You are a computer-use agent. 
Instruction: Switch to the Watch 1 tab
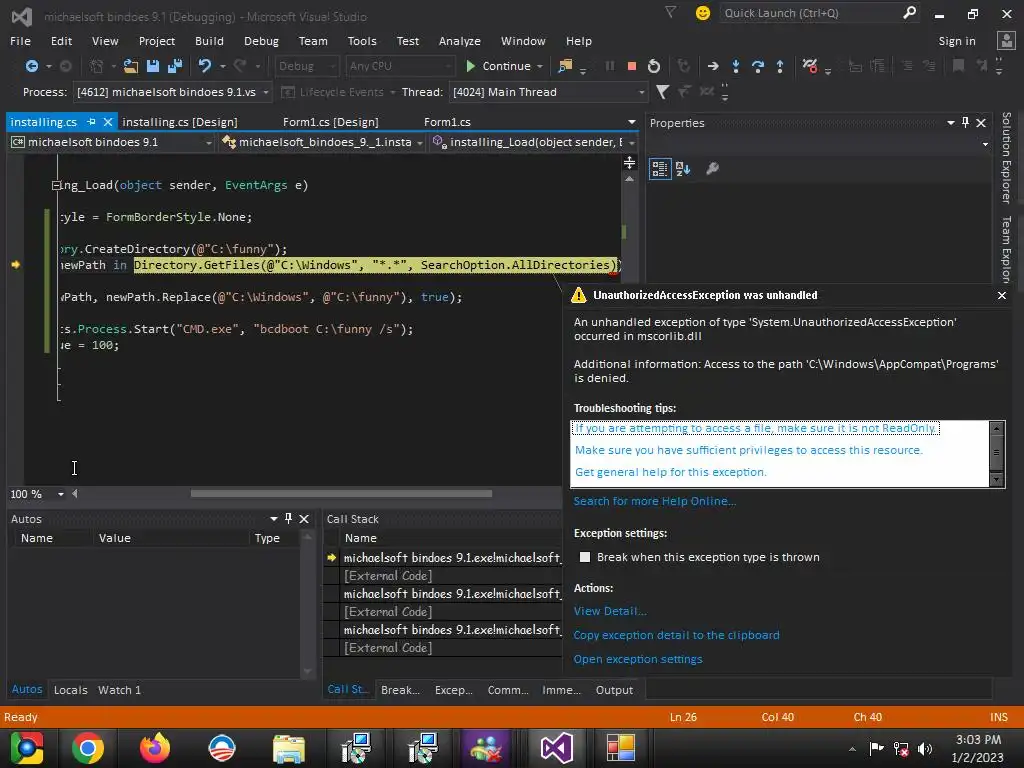tap(120, 690)
